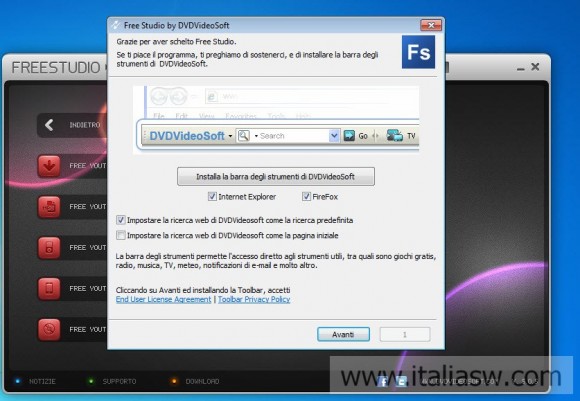Click the 'Grazie per aver scelto Free Studio' text
580x401 pixels.
click(x=176, y=41)
